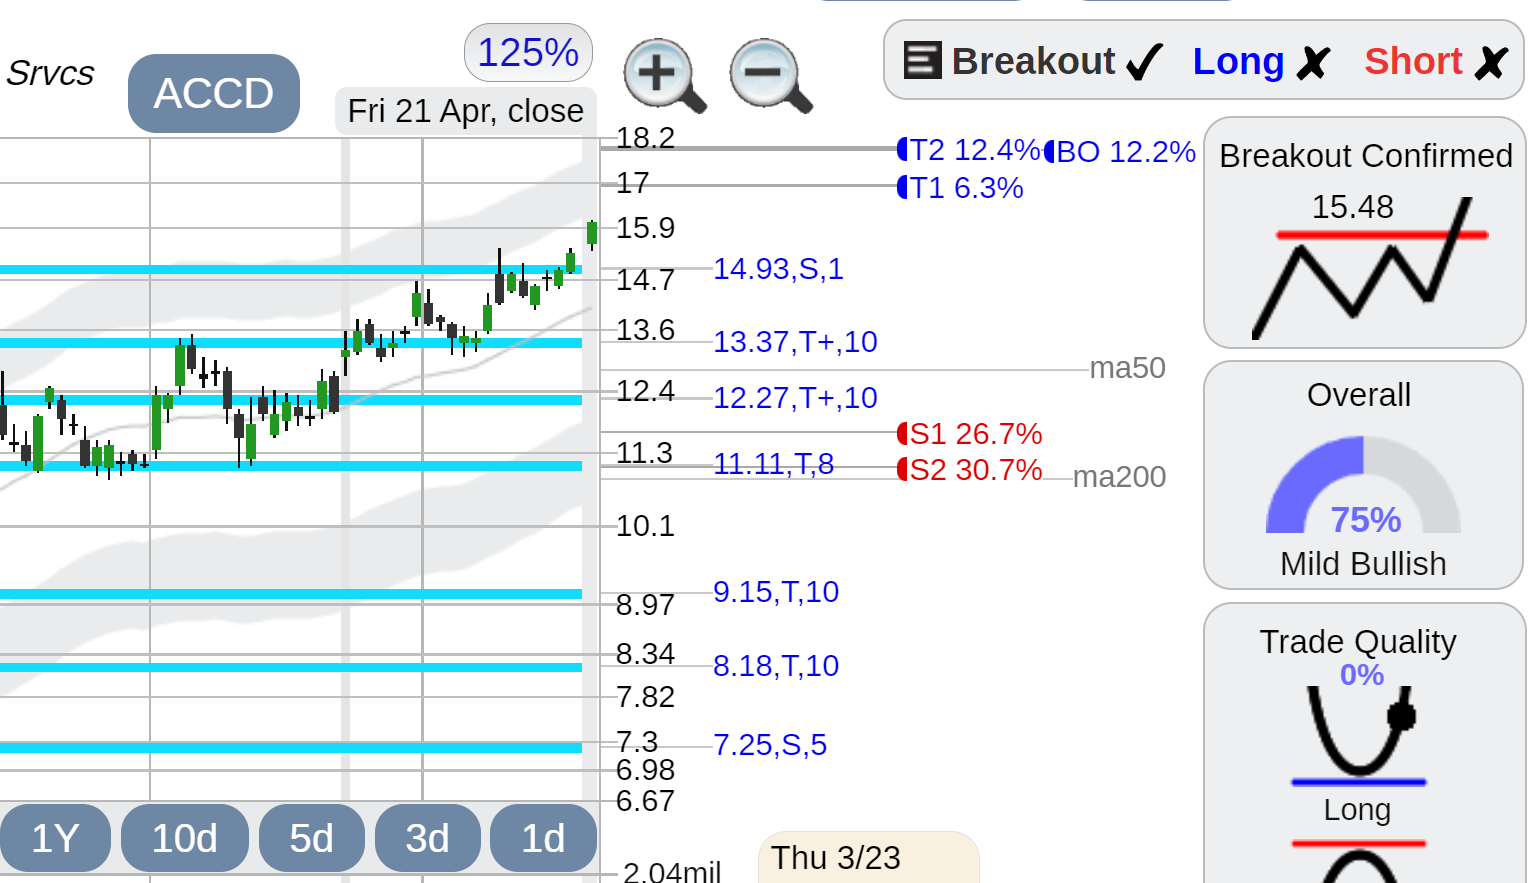Click the 9.15,T,10 level label

pos(776,592)
